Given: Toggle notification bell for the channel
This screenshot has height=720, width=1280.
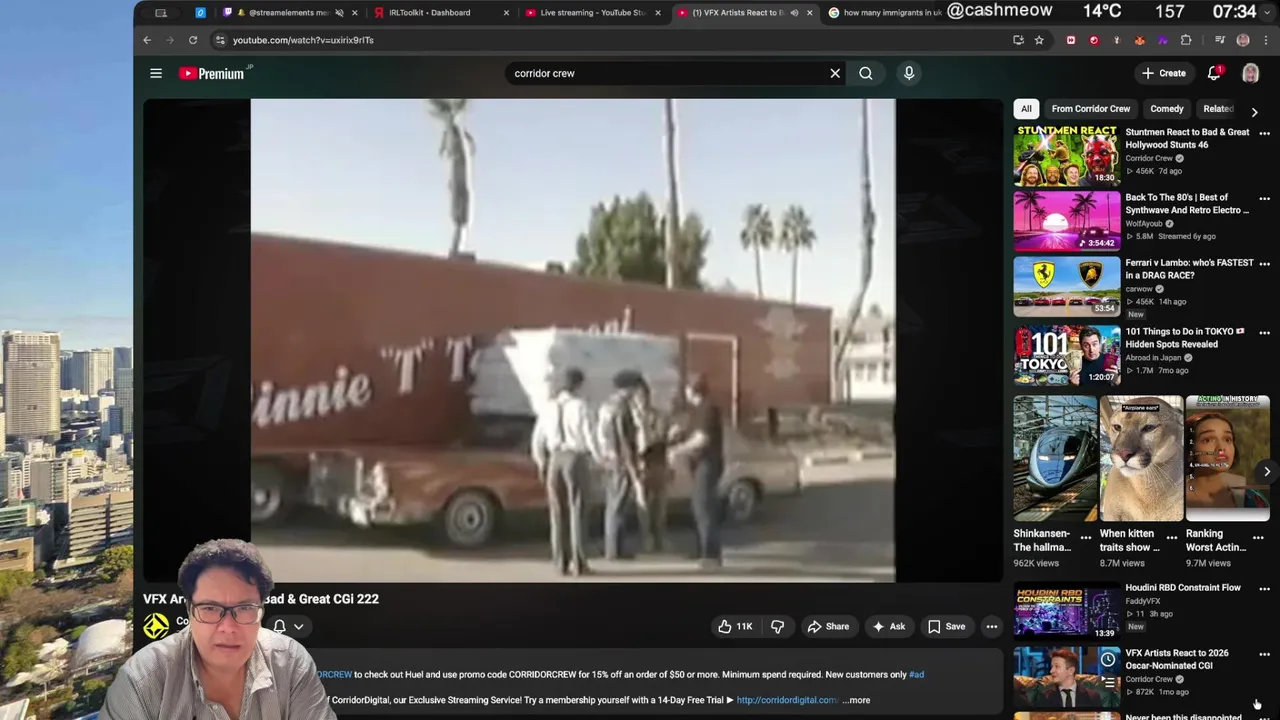Looking at the screenshot, I should click(280, 627).
